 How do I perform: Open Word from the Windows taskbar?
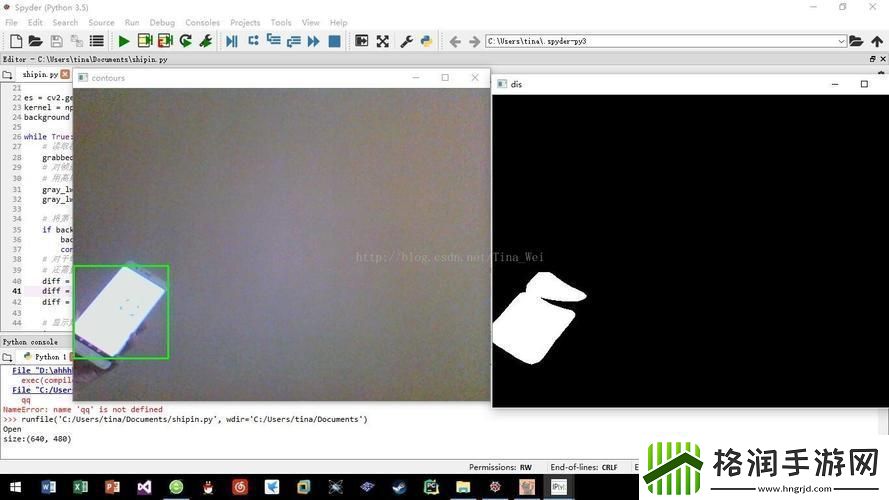coord(49,487)
